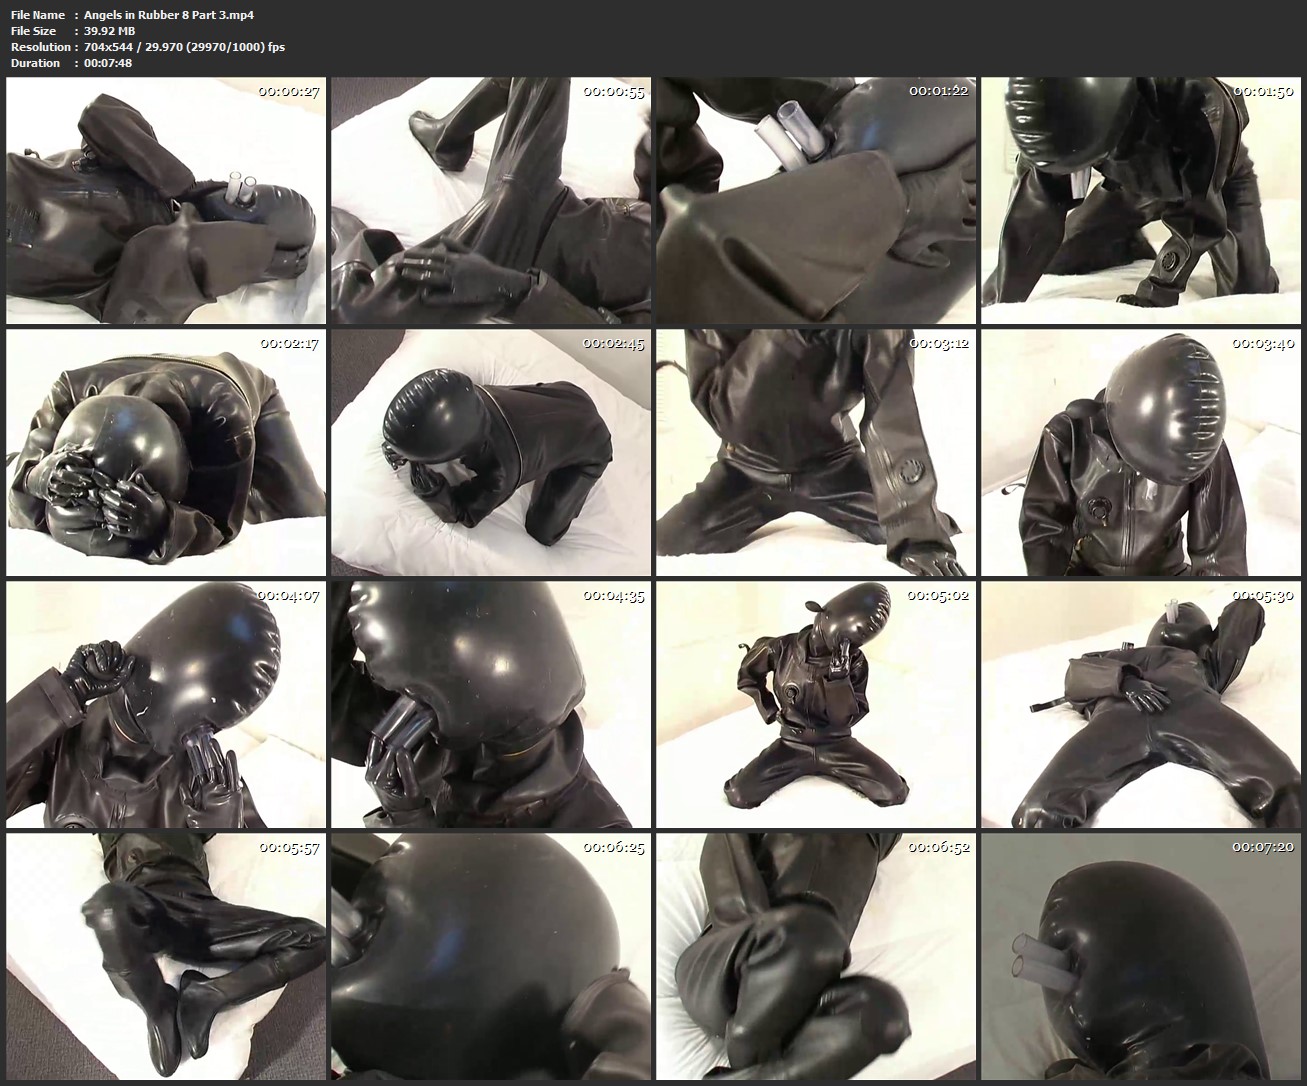The image size is (1307, 1086).
Task: Click the thumbnail timestamped 00:03:12
Action: 816,453
